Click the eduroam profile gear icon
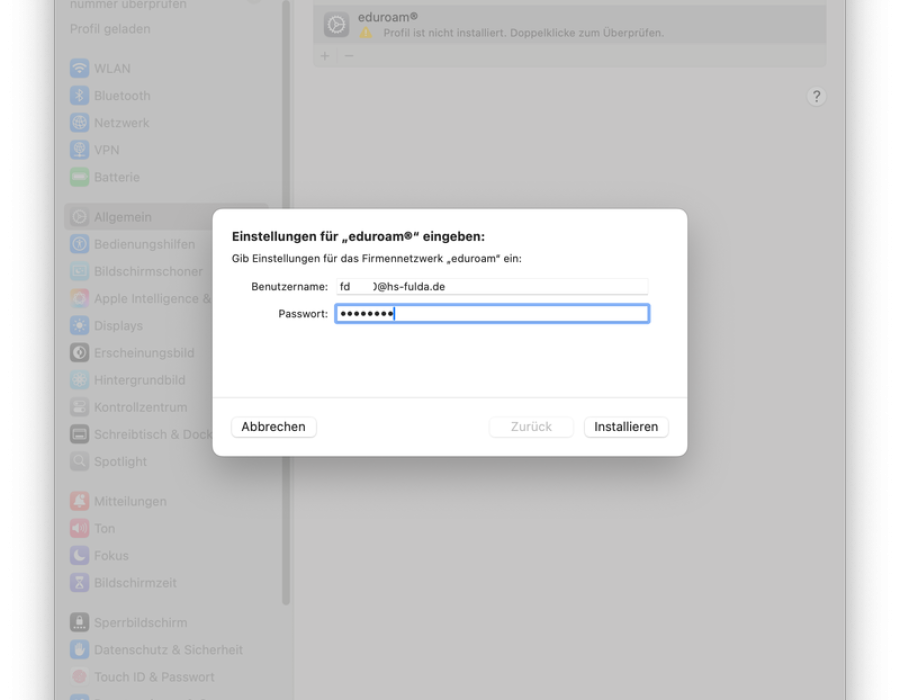 336,25
